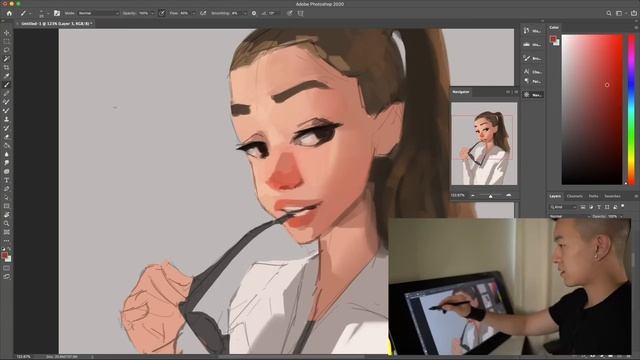Switch to the Paths tab
Viewport: 640px width, 360px height.
[x=593, y=196]
